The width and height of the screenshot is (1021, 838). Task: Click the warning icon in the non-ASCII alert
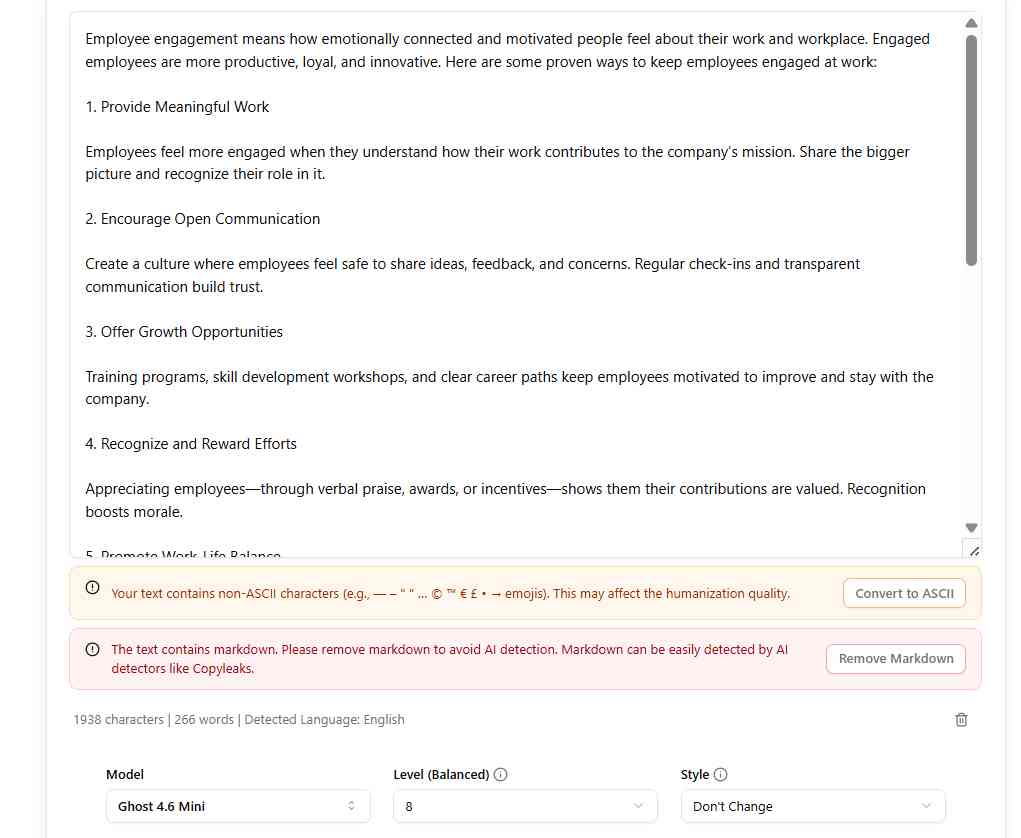(92, 587)
